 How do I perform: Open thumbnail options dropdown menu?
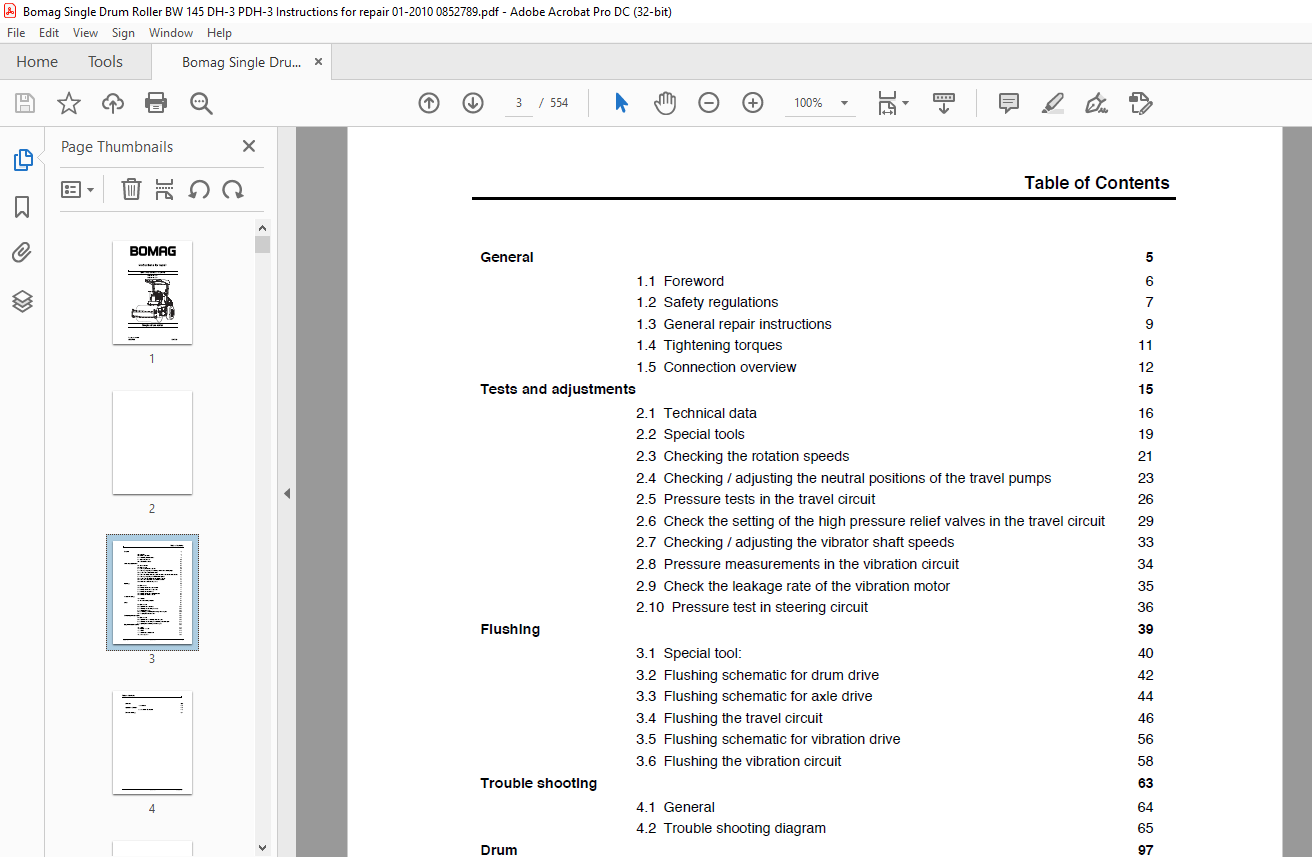coord(78,189)
